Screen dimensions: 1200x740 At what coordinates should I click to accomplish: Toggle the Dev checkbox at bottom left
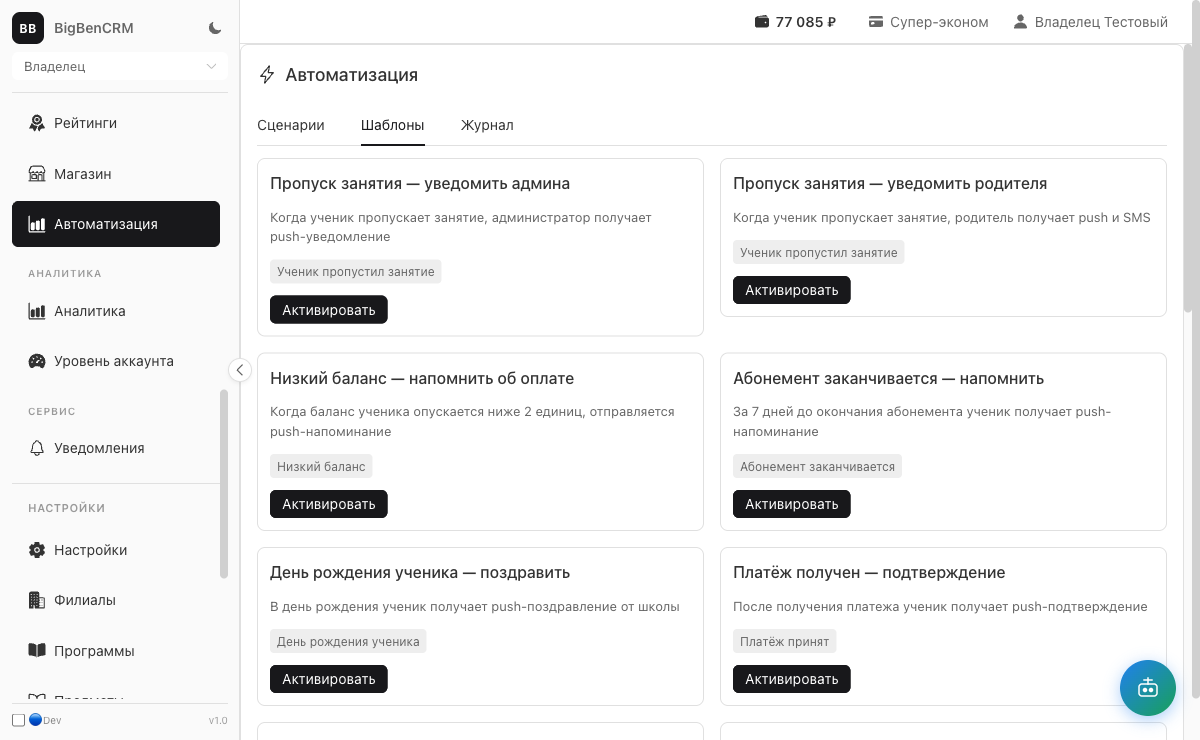pyautogui.click(x=16, y=719)
